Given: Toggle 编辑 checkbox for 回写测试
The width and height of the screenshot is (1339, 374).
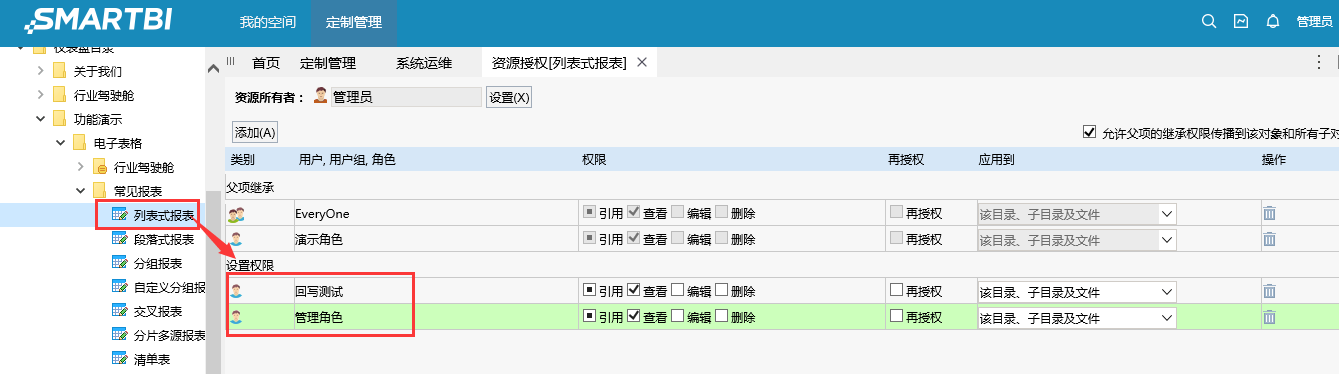Looking at the screenshot, I should [677, 291].
